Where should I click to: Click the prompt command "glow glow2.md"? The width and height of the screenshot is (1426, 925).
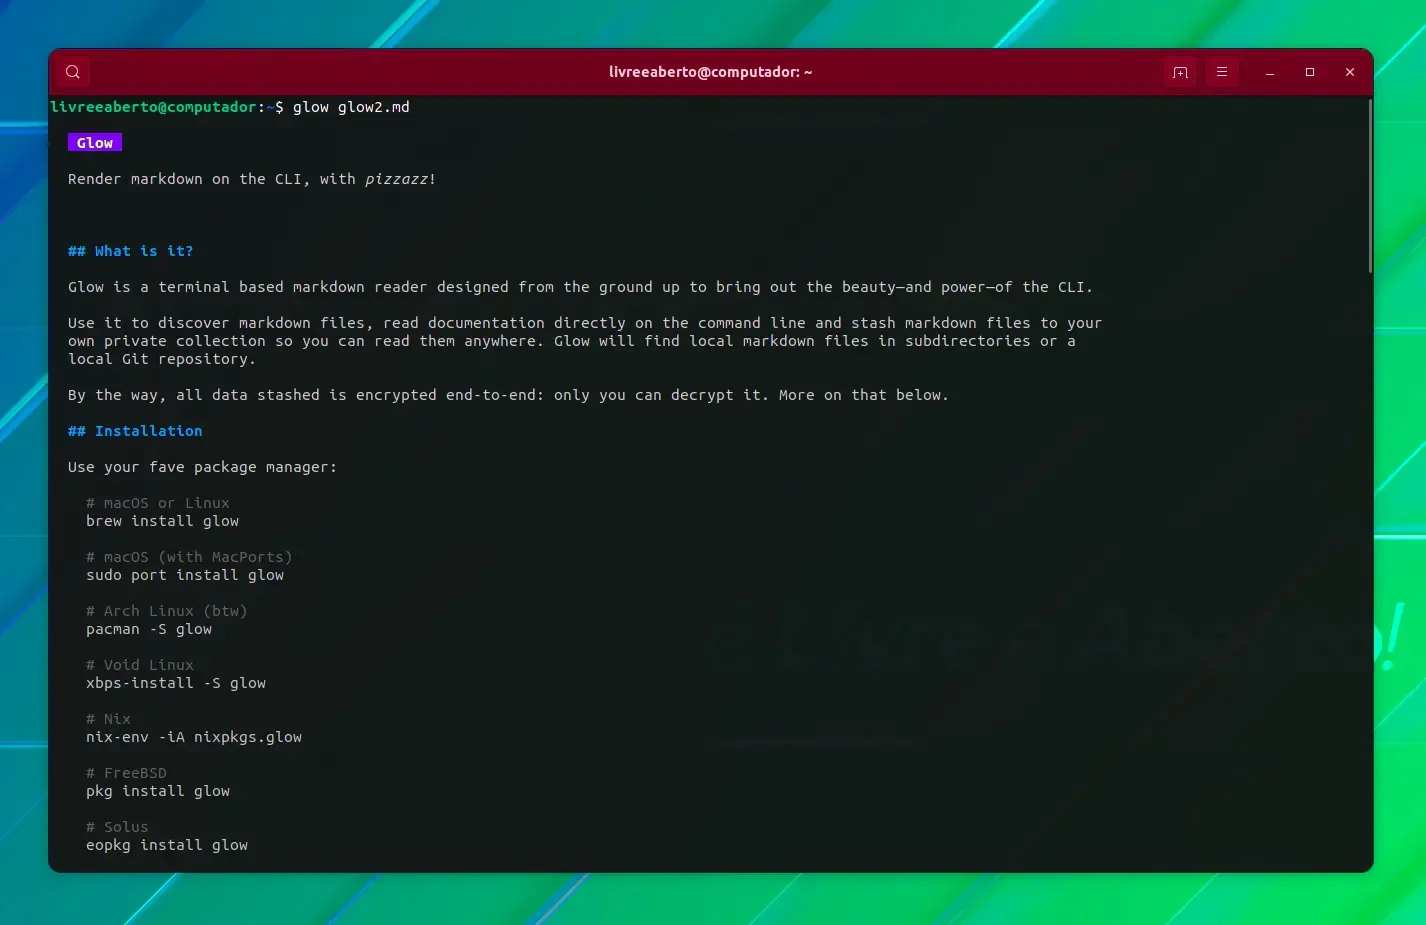point(351,107)
